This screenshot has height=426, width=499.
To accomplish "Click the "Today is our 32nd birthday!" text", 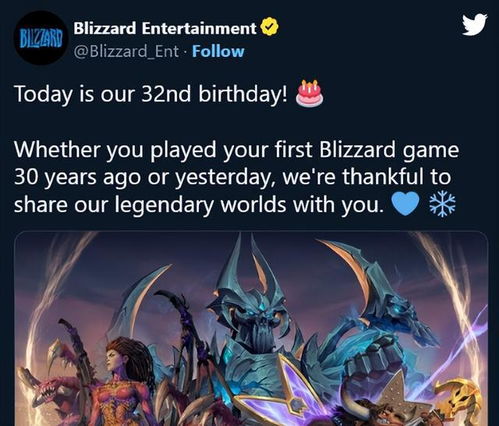I will [x=150, y=94].
